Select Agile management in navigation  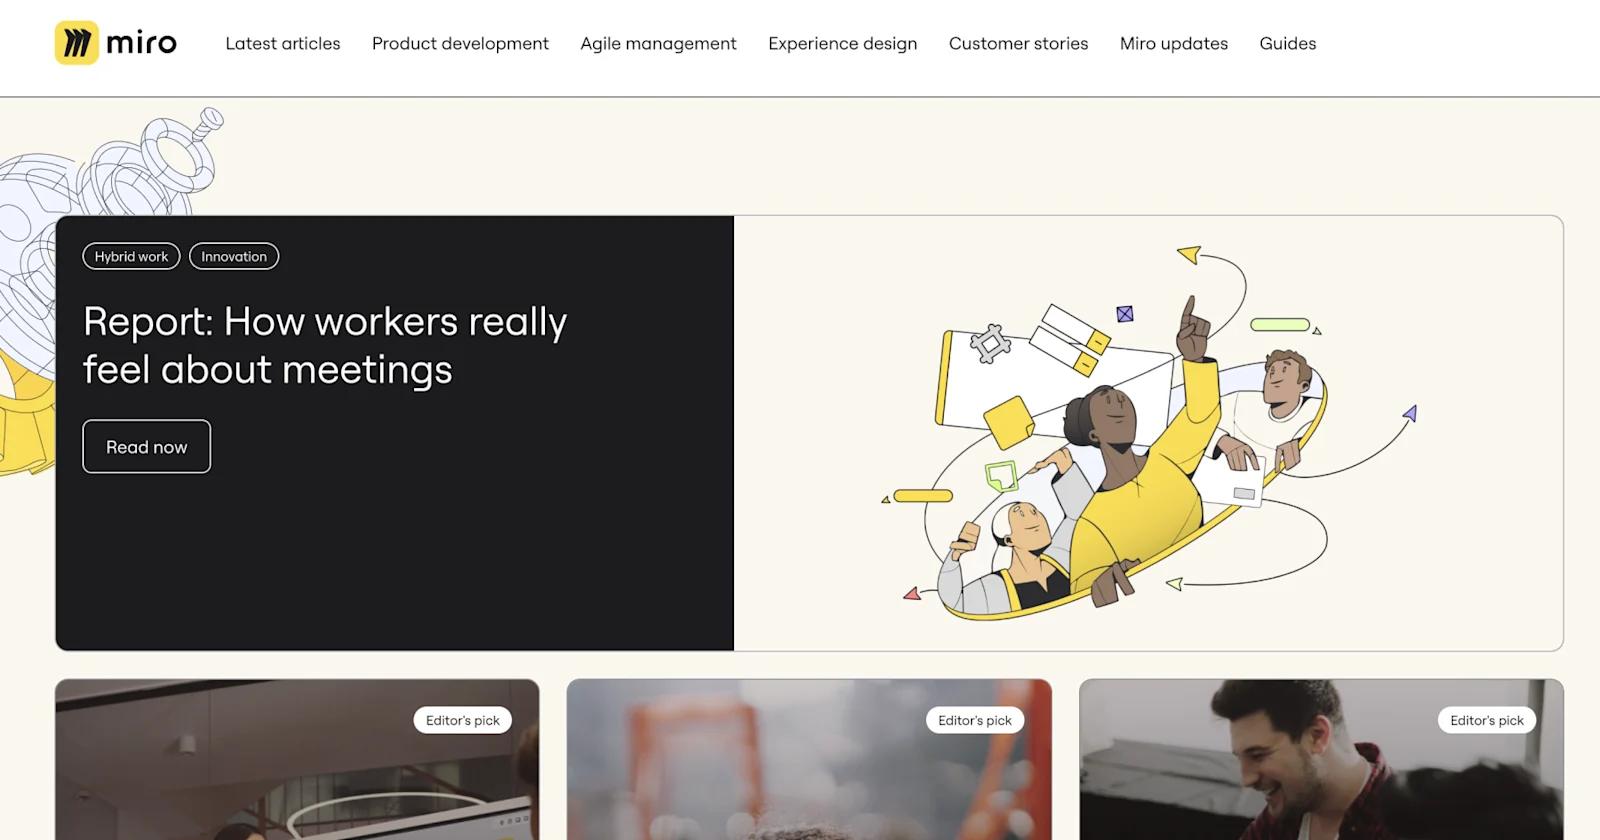[x=658, y=44]
